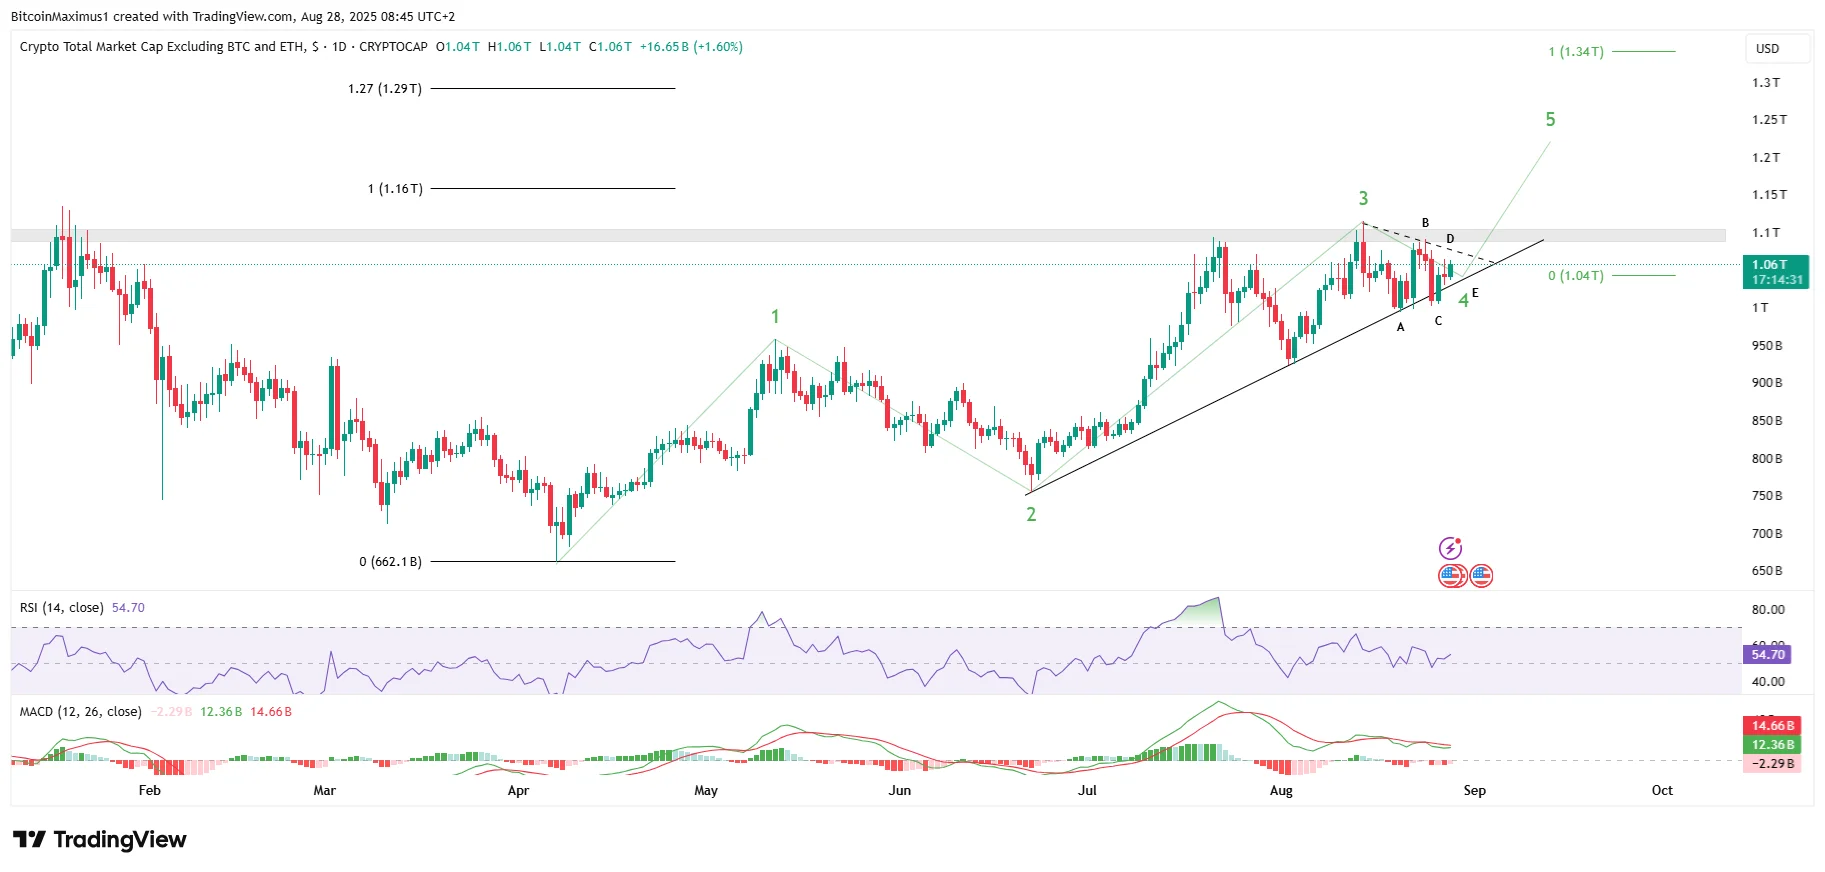Click the triangle sub-wave label A
Image resolution: width=1825 pixels, height=872 pixels.
[x=1401, y=327]
